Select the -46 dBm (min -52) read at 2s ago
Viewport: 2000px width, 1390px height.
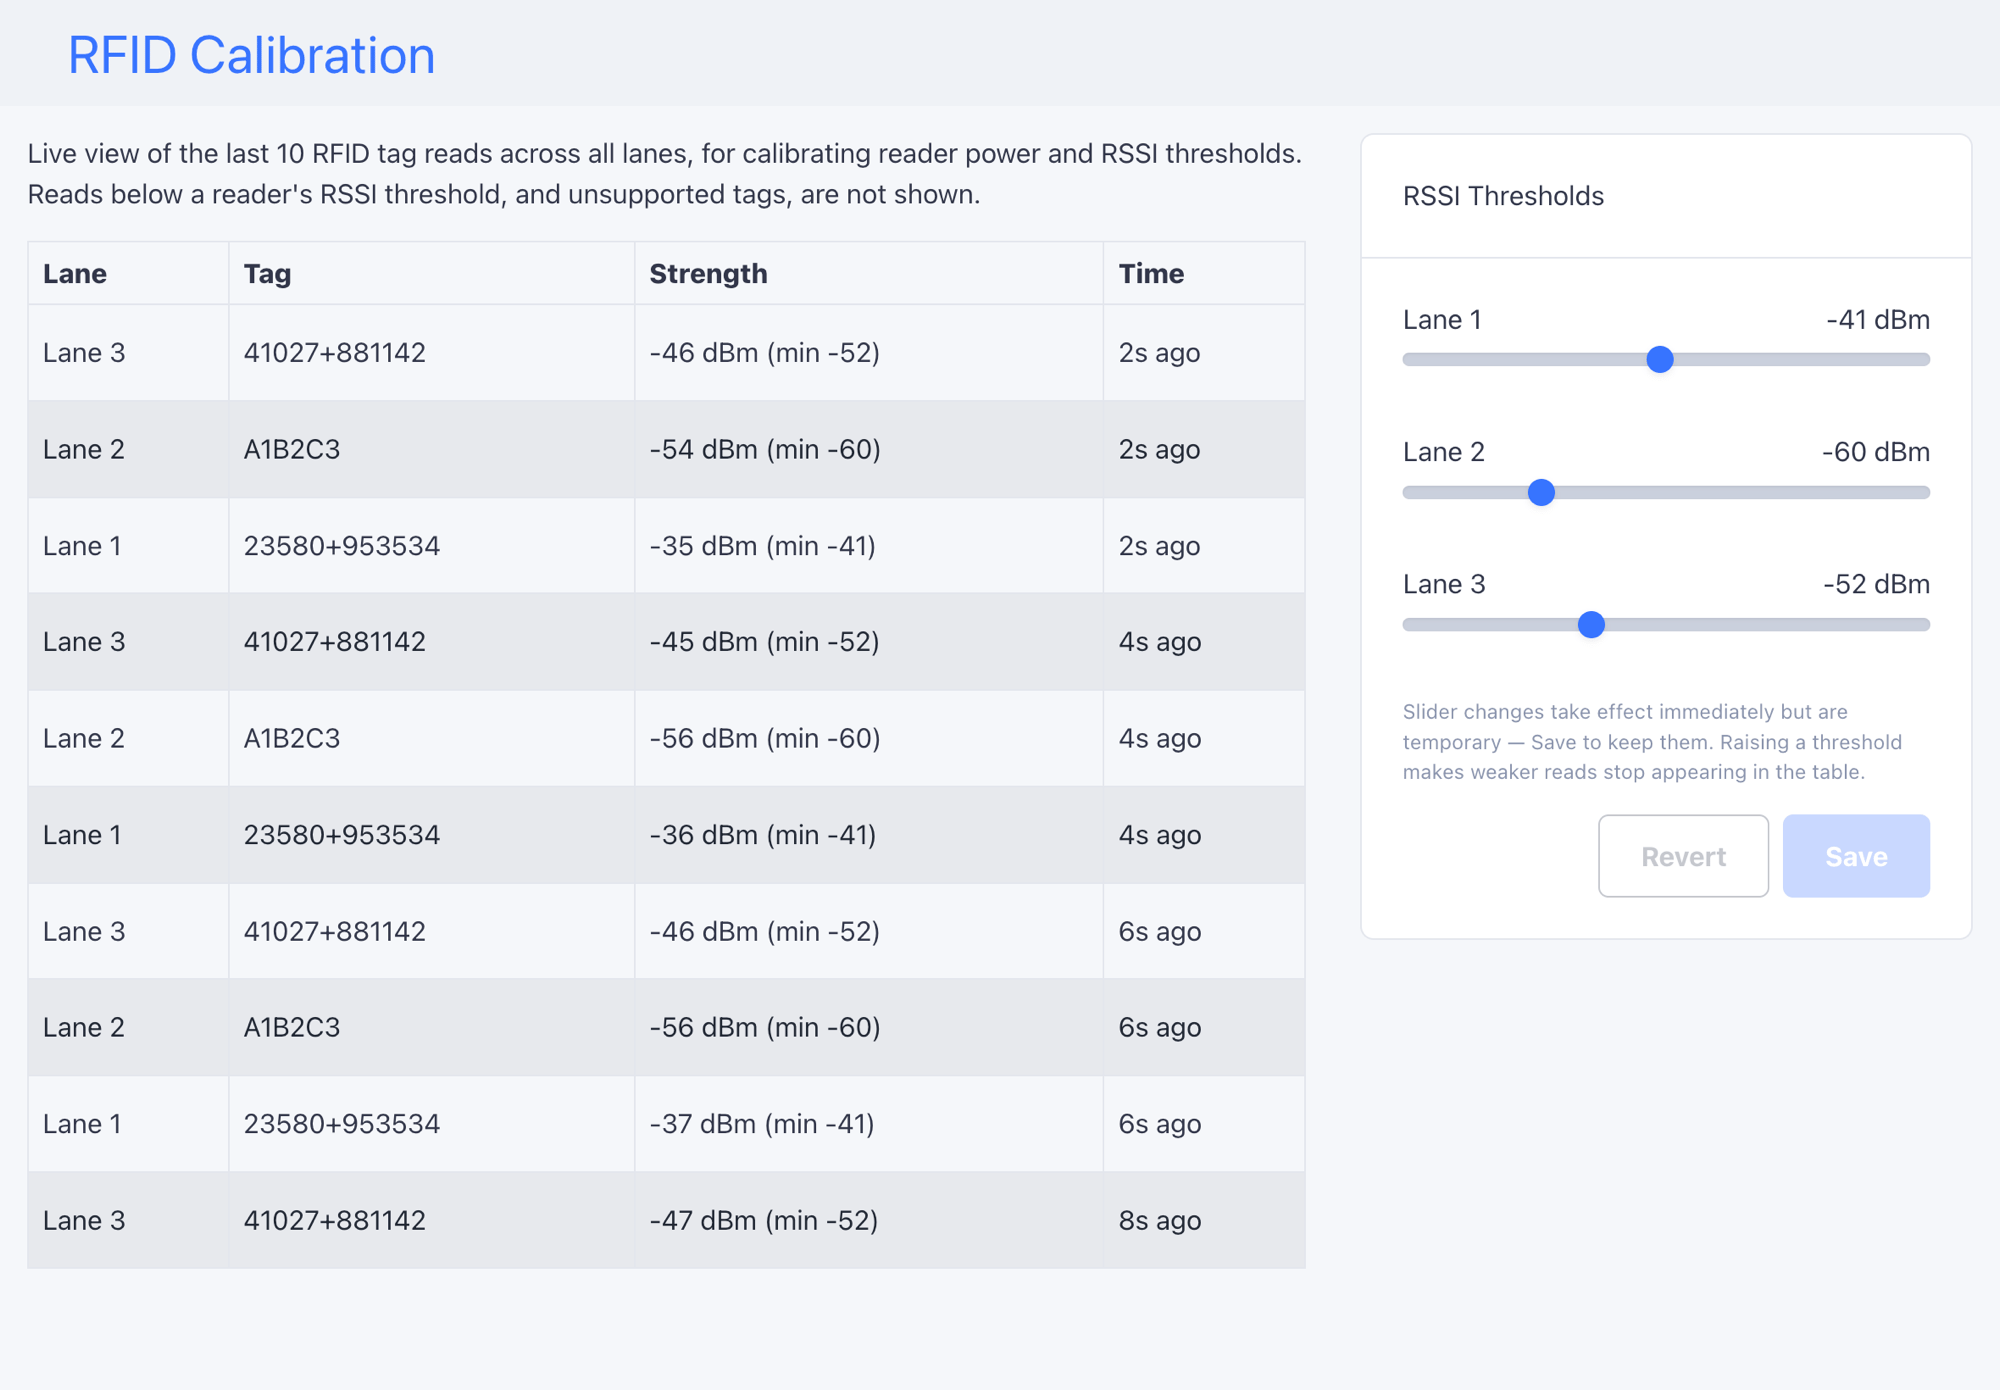point(869,353)
